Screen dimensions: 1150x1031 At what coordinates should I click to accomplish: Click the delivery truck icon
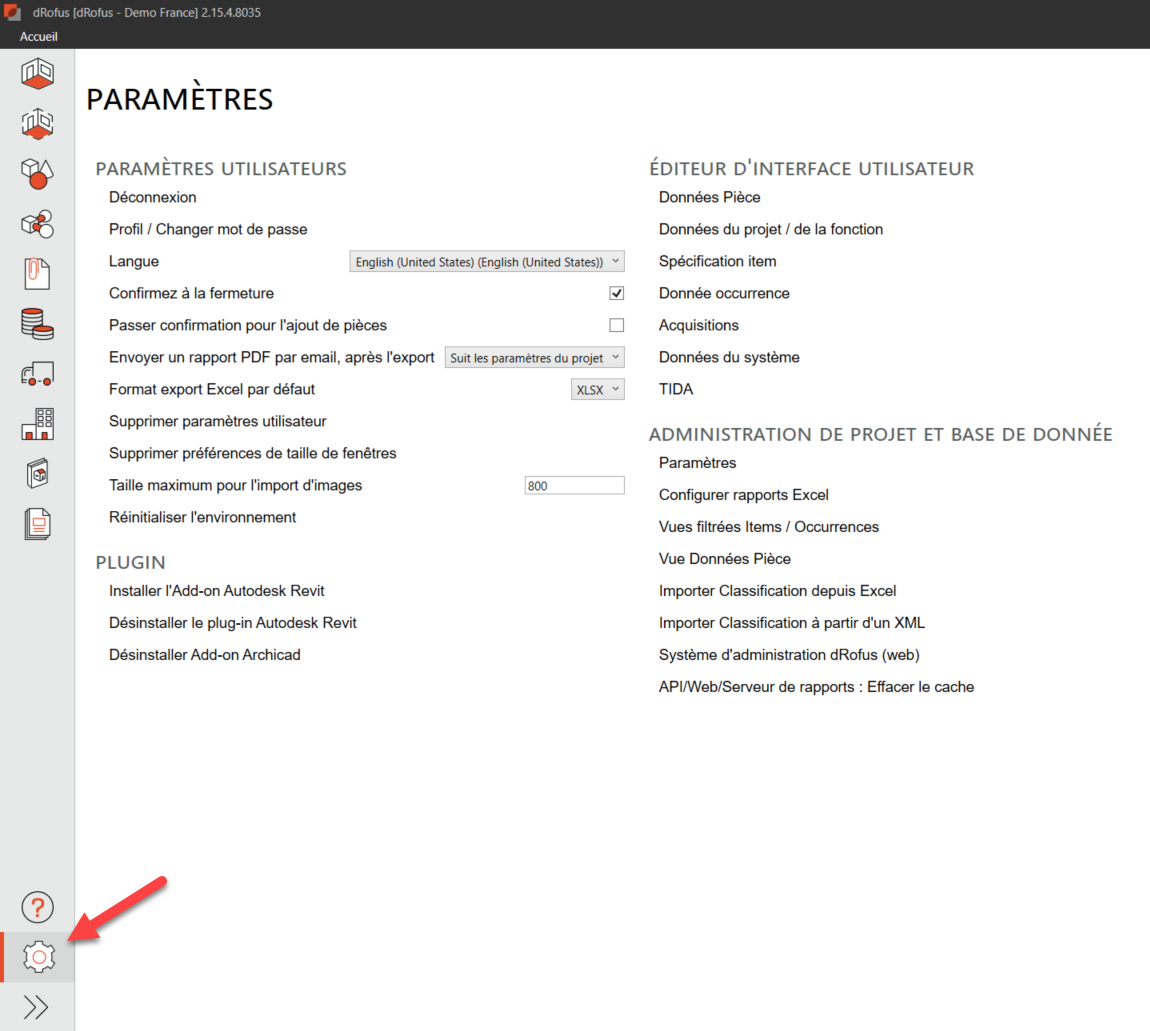click(x=37, y=374)
